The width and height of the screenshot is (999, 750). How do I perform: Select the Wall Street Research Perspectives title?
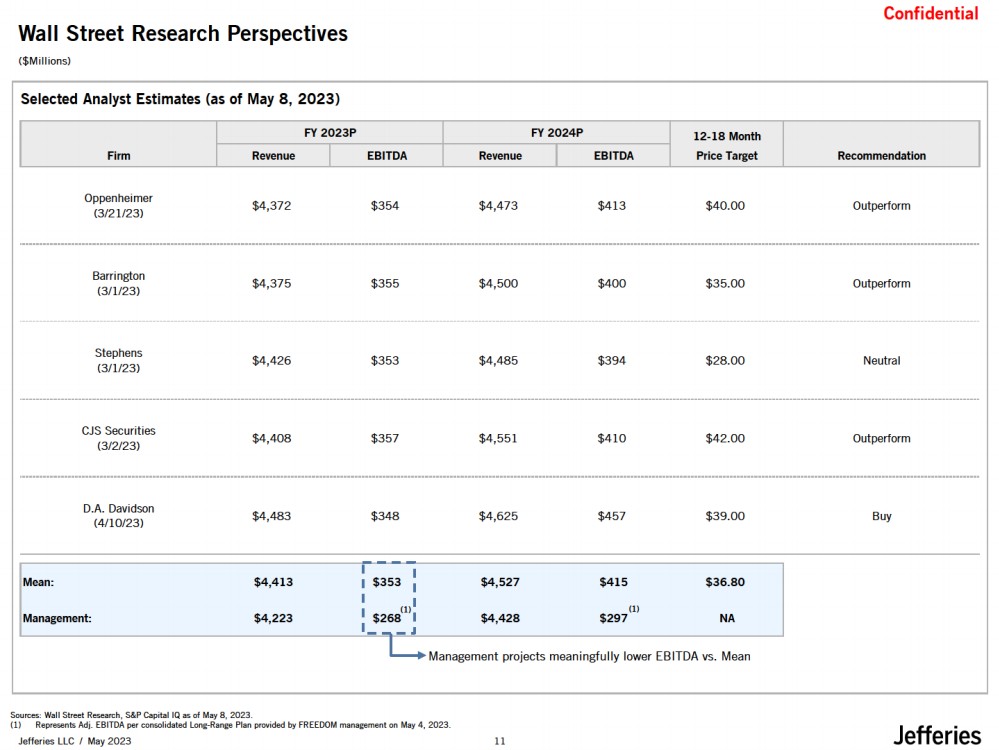pyautogui.click(x=183, y=34)
